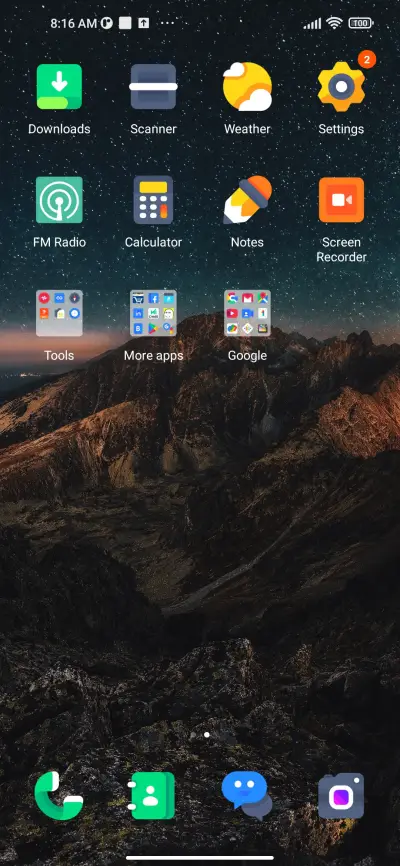Tap the round notification icon beside the clock
This screenshot has width=400, height=866.
107,23
